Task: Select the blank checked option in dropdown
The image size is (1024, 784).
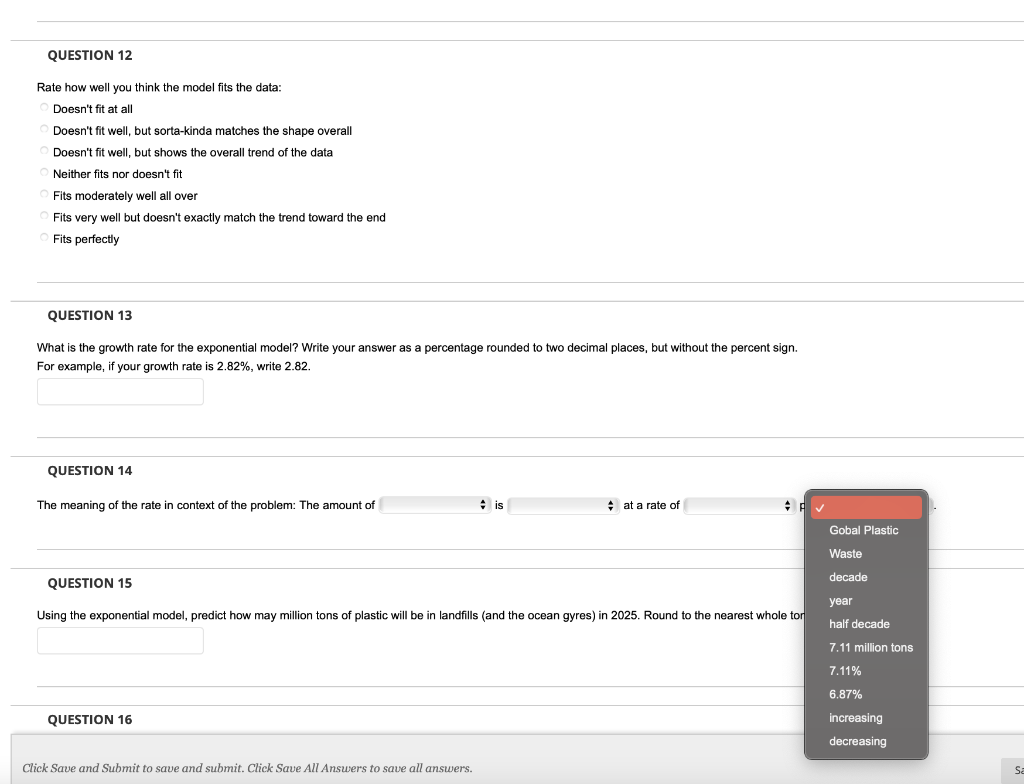Action: (x=866, y=508)
